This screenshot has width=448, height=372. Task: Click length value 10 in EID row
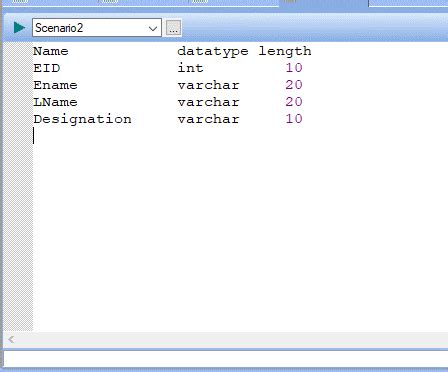(294, 68)
